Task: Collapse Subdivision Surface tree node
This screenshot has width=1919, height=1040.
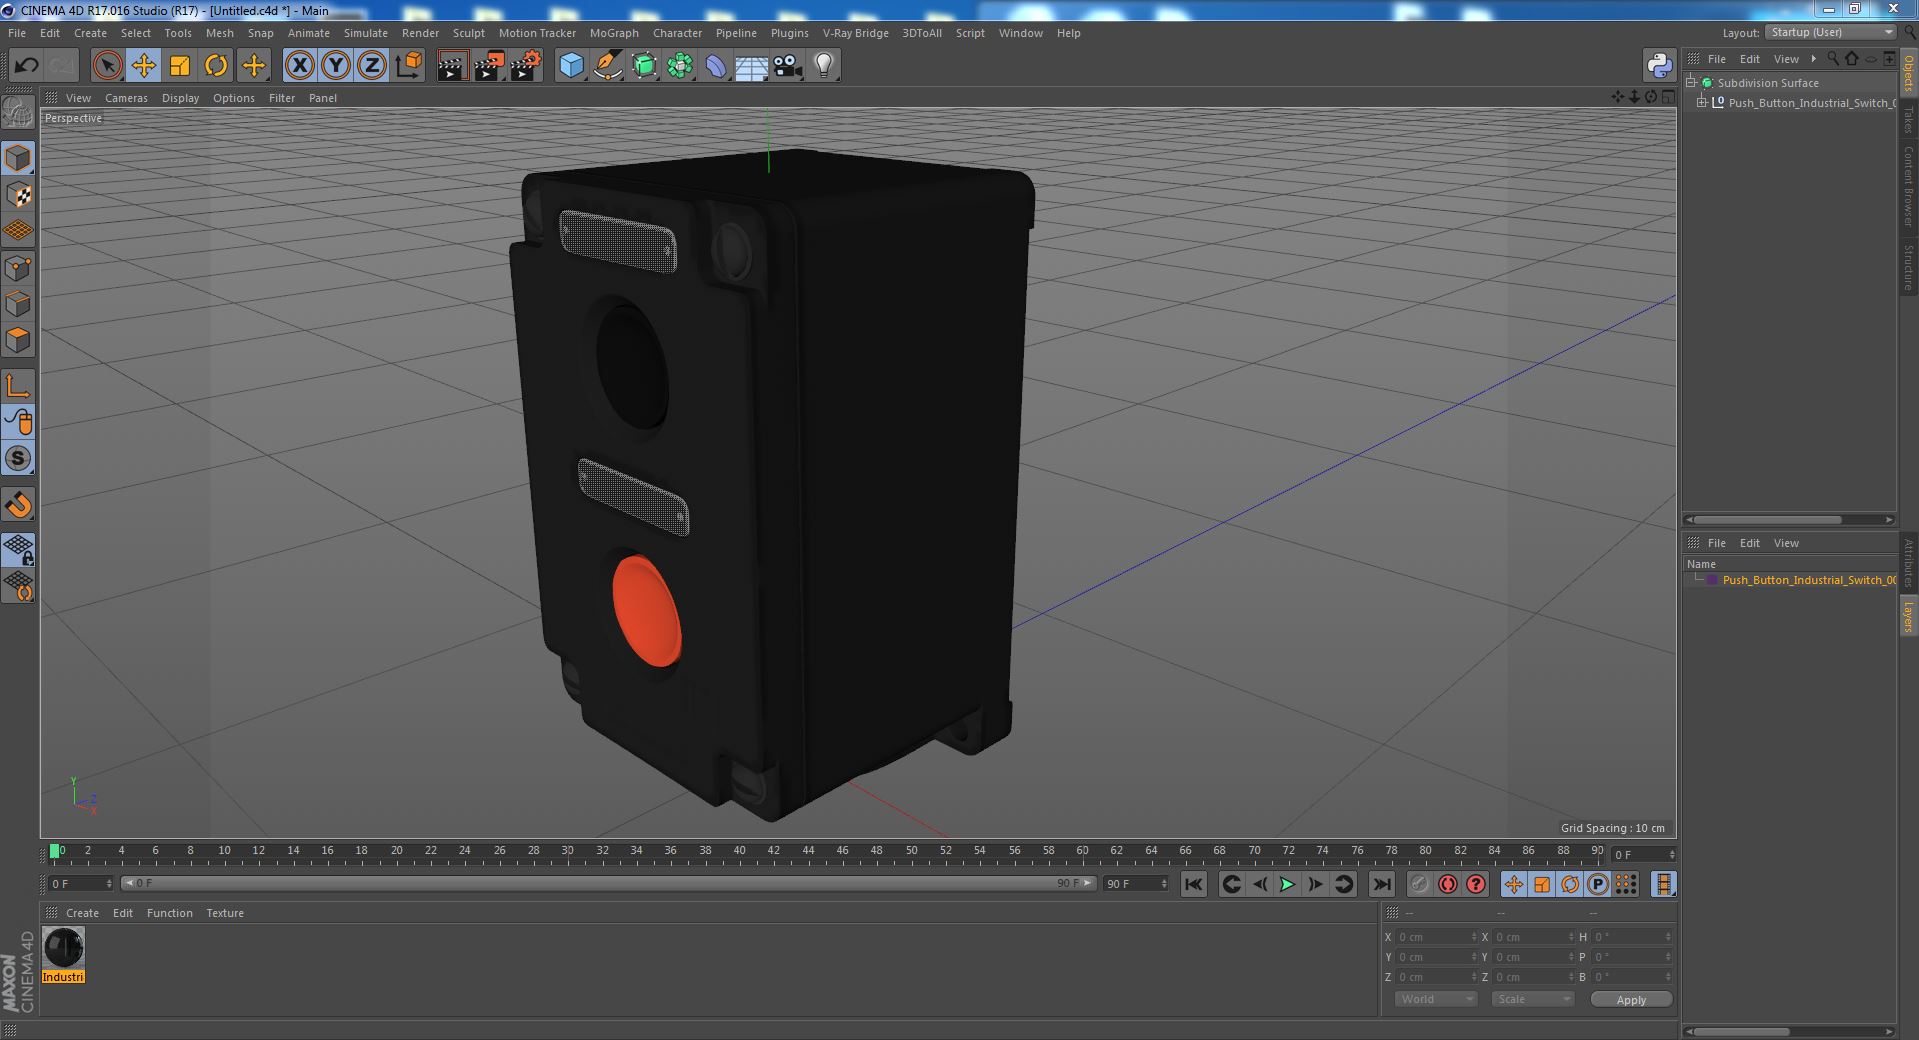Action: point(1691,83)
